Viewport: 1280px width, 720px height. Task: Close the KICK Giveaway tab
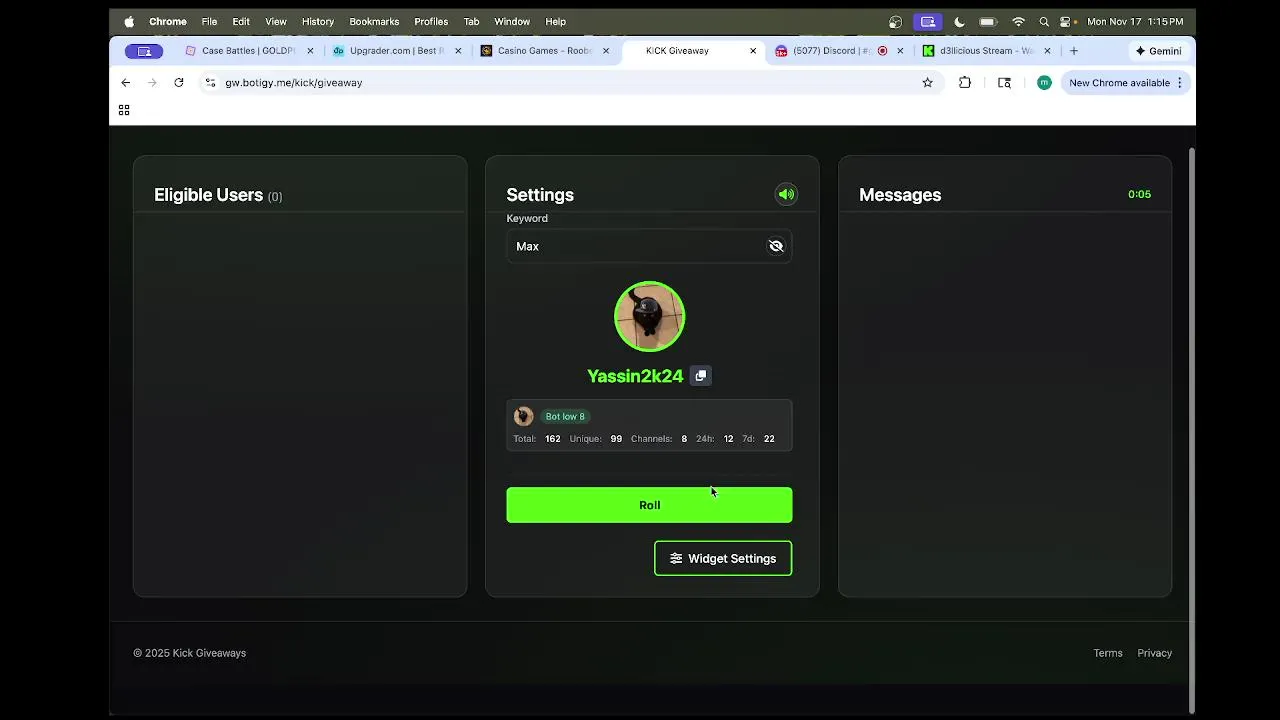(753, 51)
